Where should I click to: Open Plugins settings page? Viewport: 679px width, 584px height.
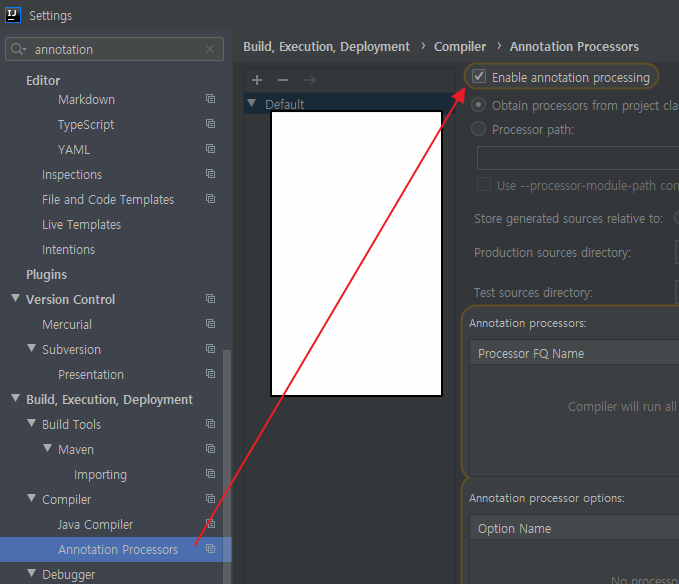click(46, 275)
